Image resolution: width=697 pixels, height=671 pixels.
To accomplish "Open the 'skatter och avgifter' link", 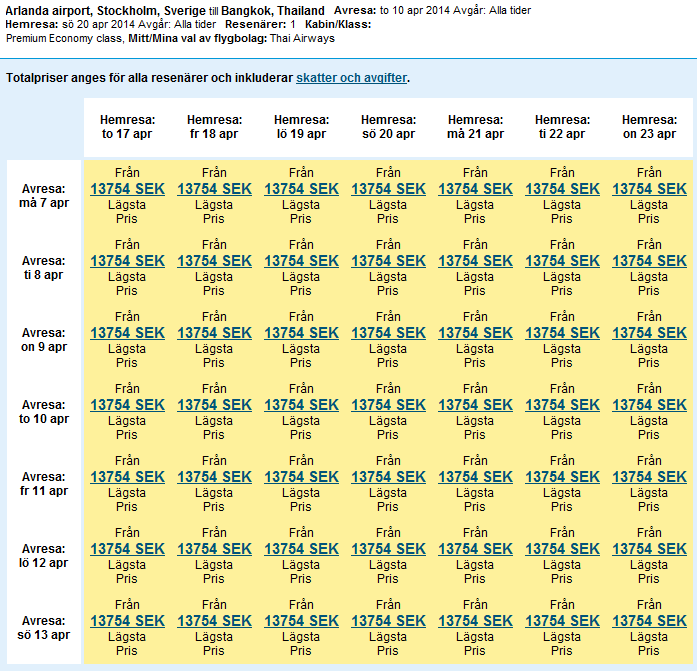I will click(352, 78).
